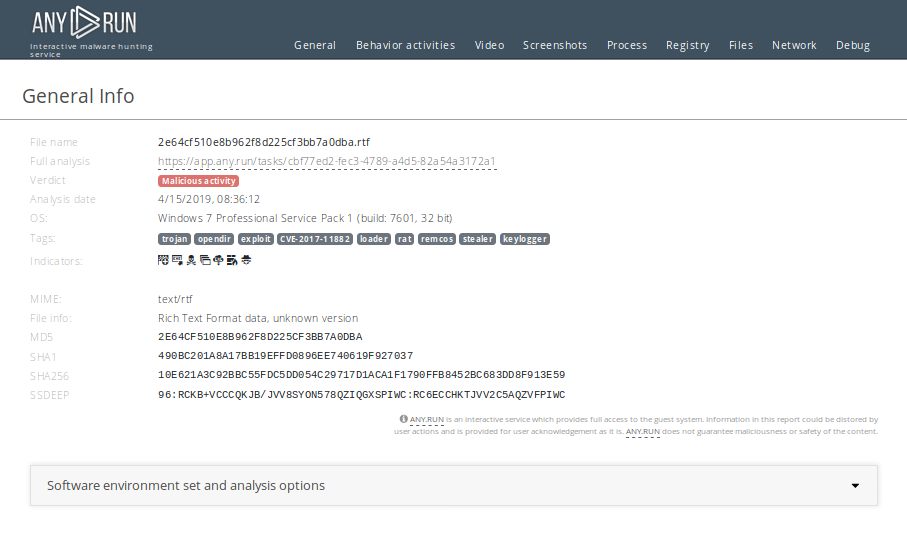Click the last indicator icon in Indicators row
907x536 pixels.
(244, 260)
